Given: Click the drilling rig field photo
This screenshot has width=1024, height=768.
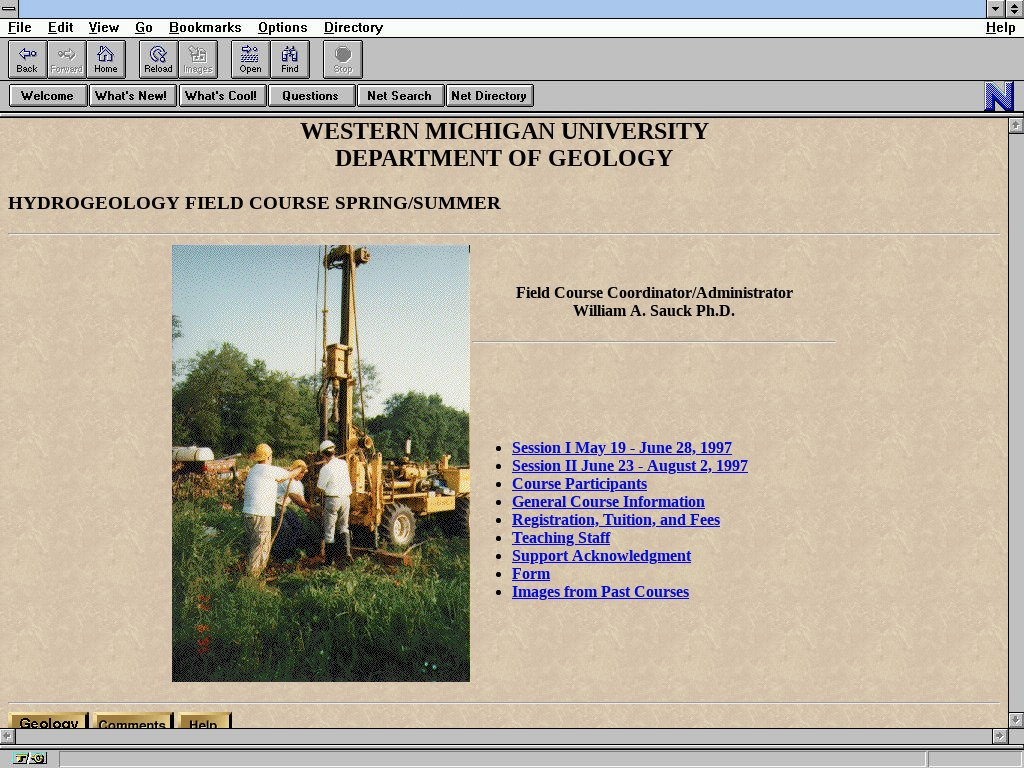Looking at the screenshot, I should (x=320, y=463).
